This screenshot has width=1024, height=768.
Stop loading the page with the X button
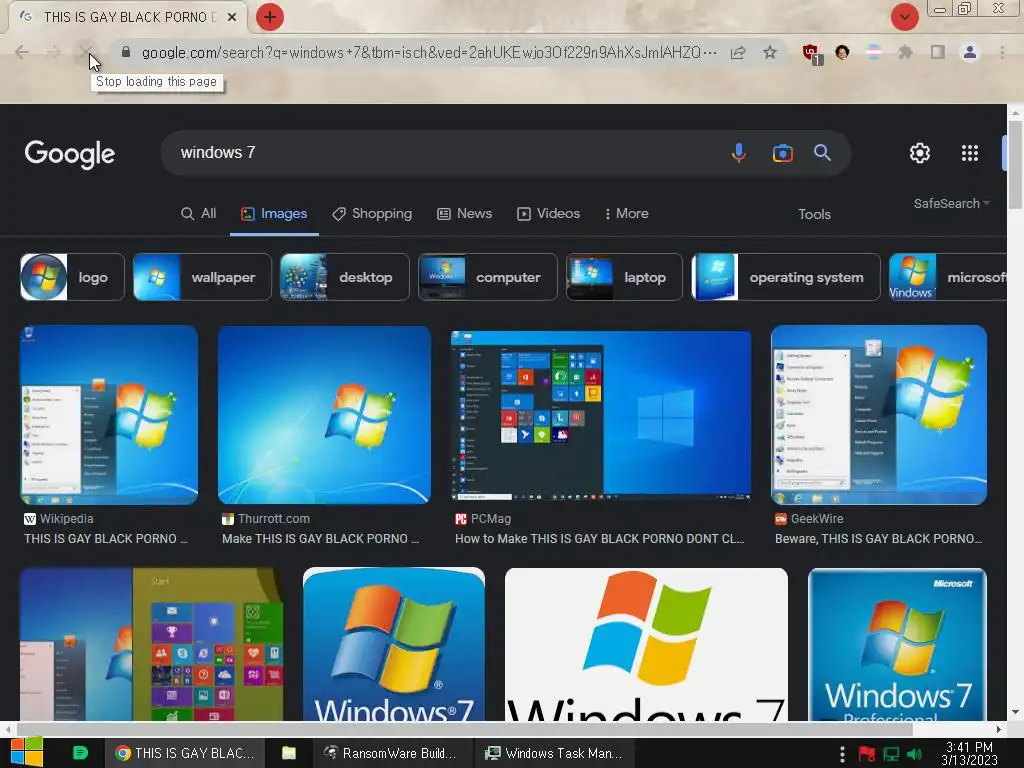click(86, 52)
